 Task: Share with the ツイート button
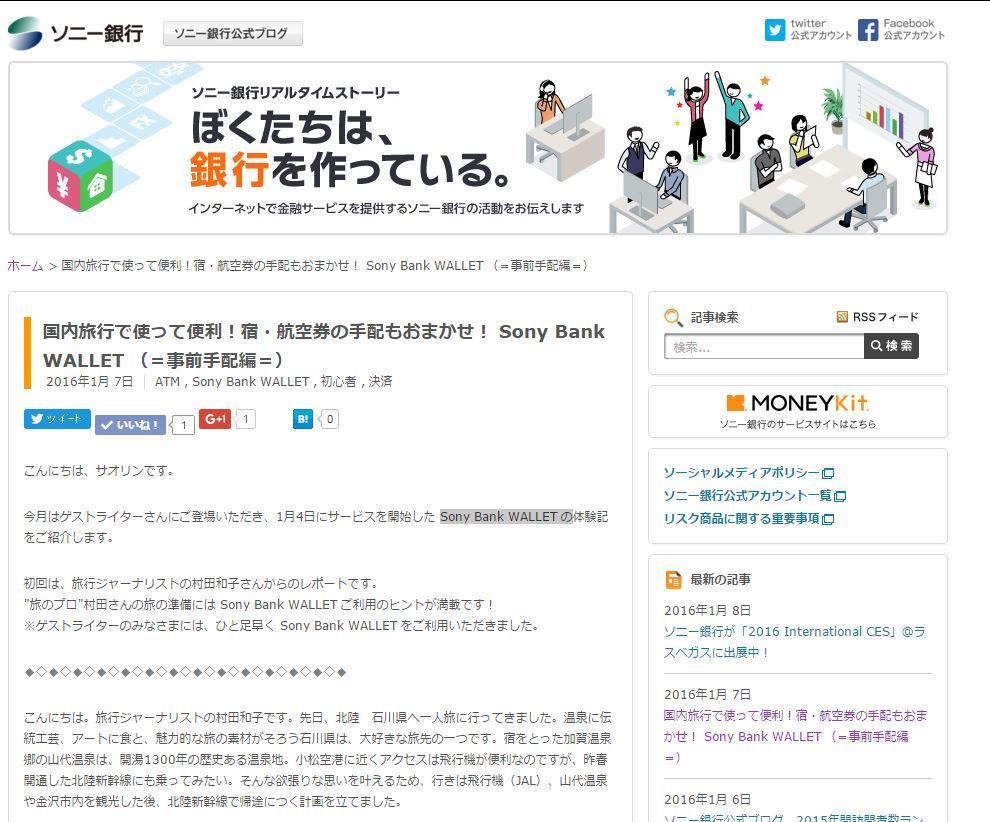[x=57, y=419]
